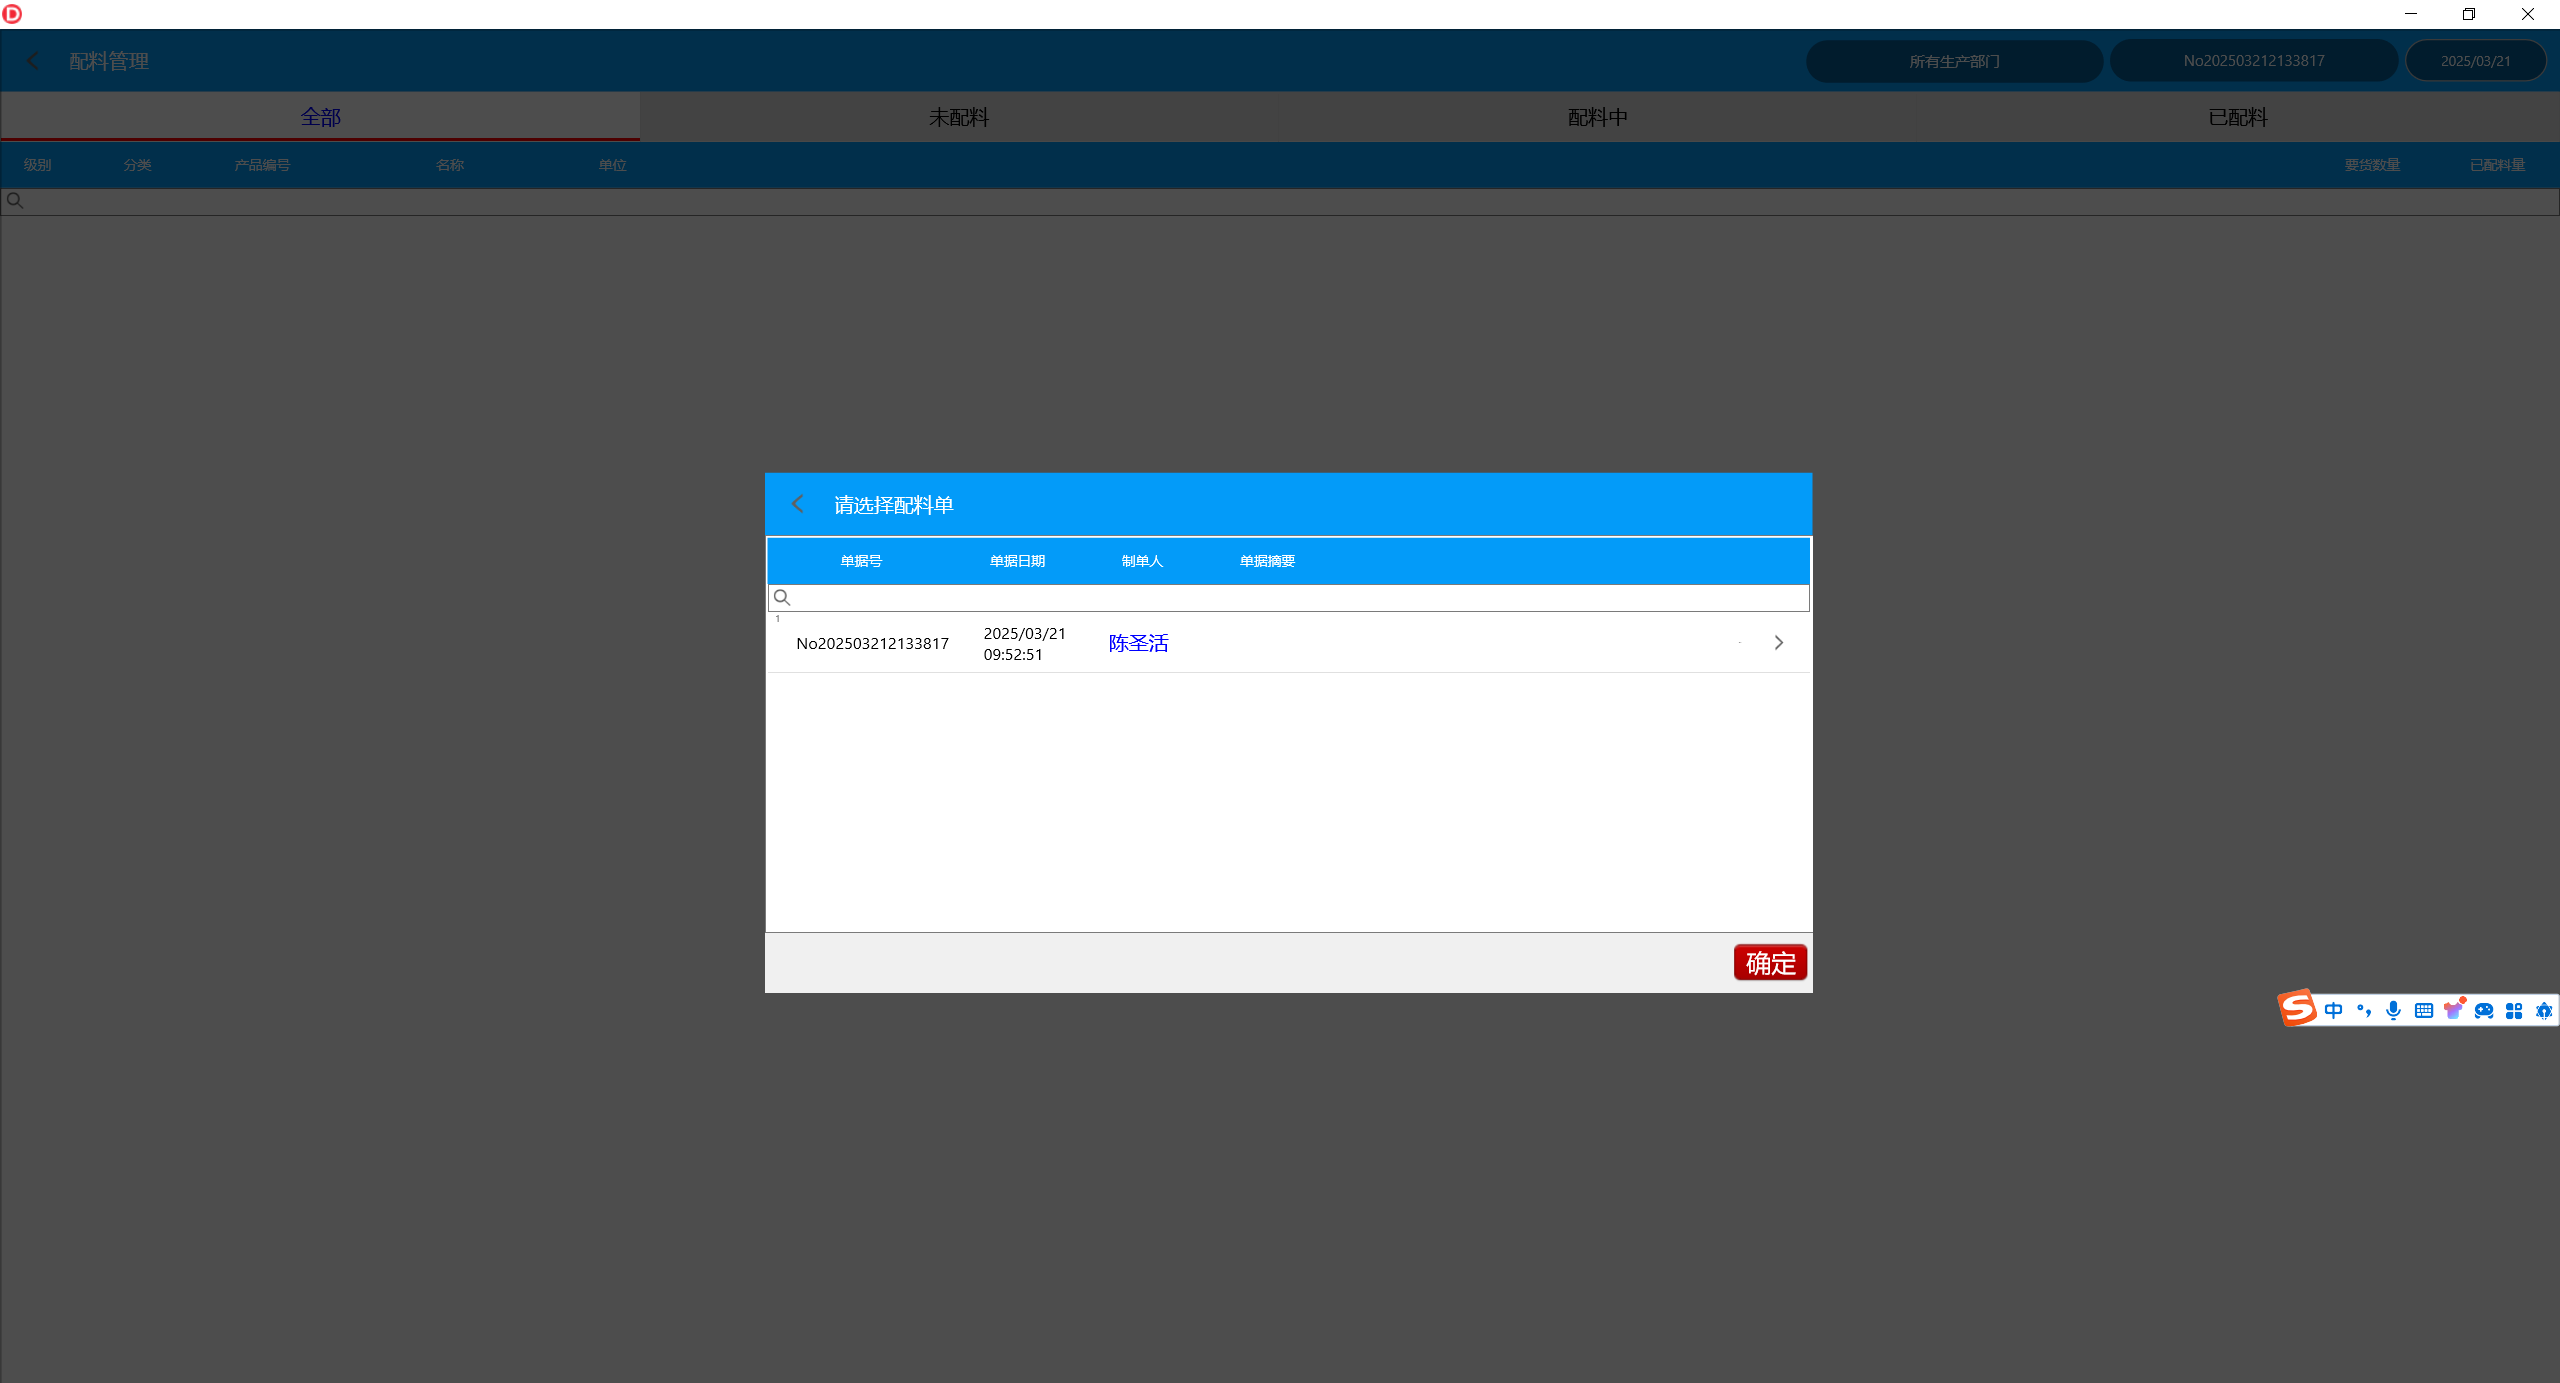Screen dimensions: 2560x1383
Task: Open the skin shop shirt icon
Action: click(2454, 1009)
